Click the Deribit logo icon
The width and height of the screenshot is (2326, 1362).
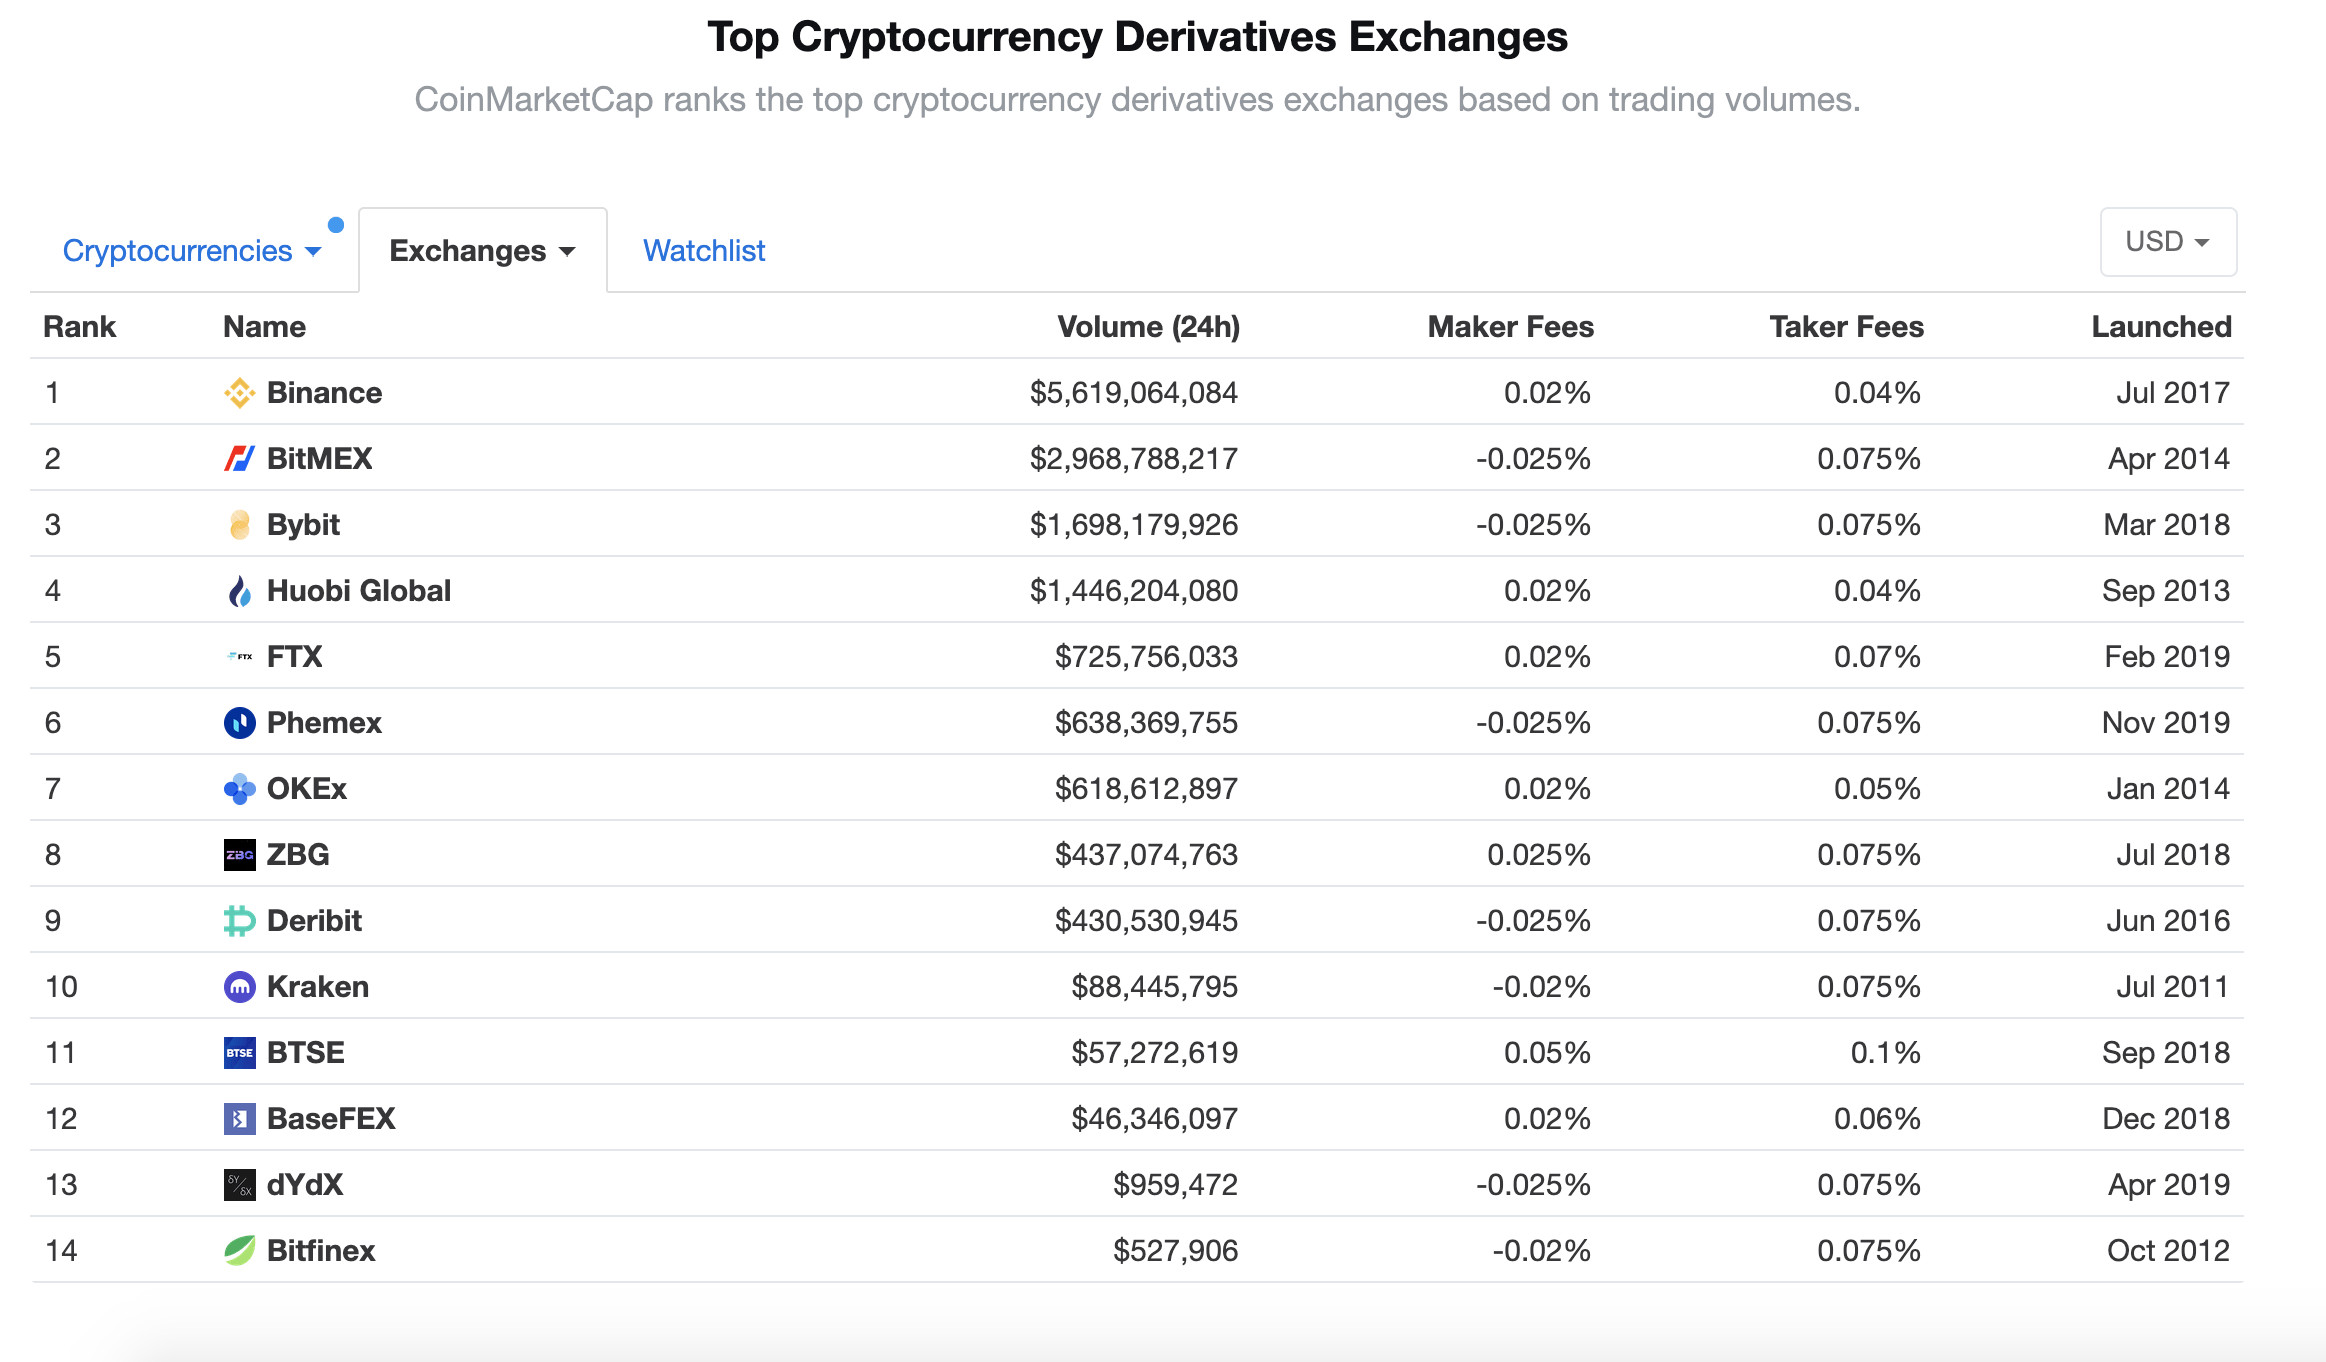pos(239,921)
